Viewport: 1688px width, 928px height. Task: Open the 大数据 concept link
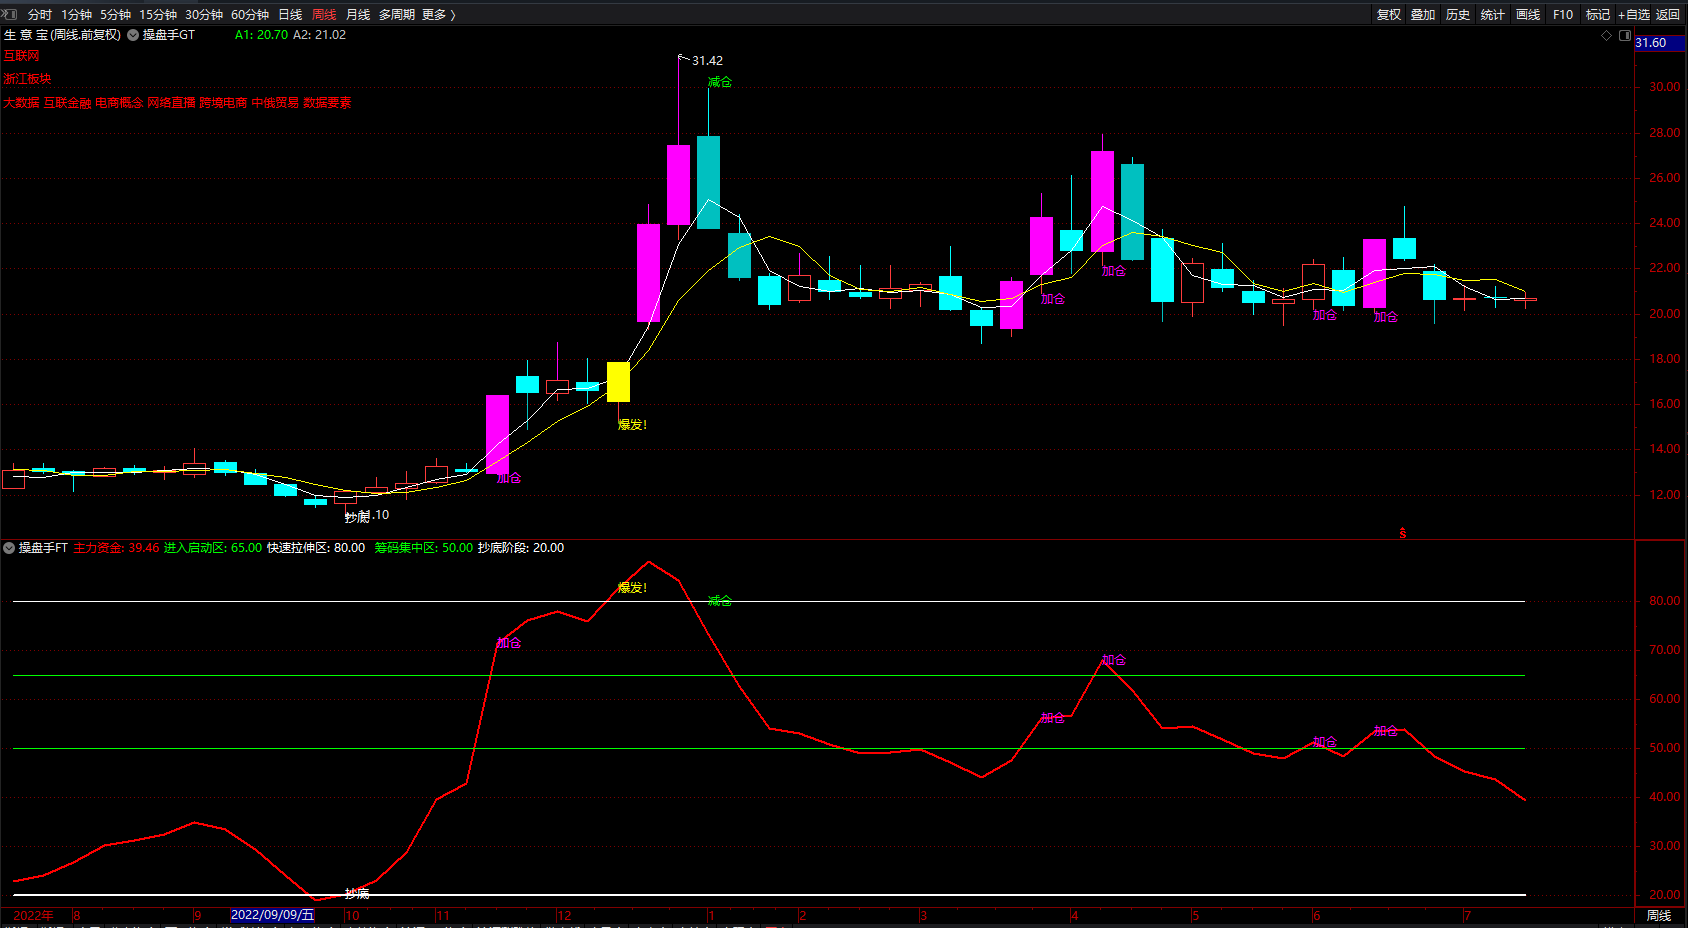[x=21, y=103]
